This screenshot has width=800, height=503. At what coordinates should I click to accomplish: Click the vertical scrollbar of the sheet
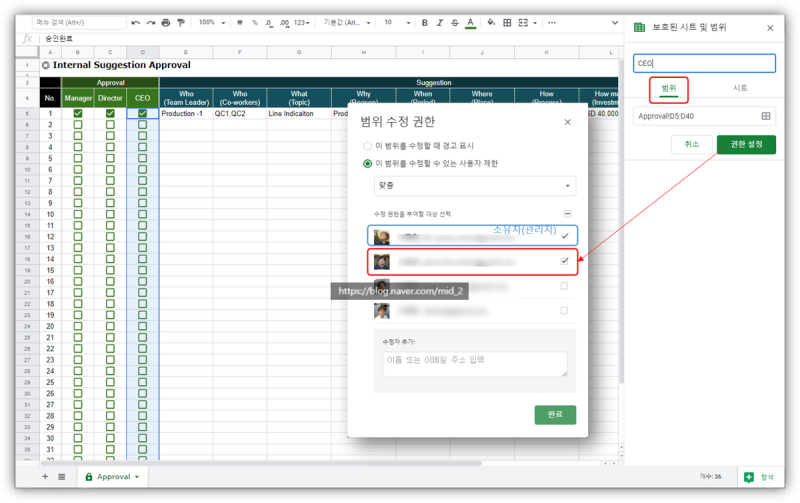[621, 222]
